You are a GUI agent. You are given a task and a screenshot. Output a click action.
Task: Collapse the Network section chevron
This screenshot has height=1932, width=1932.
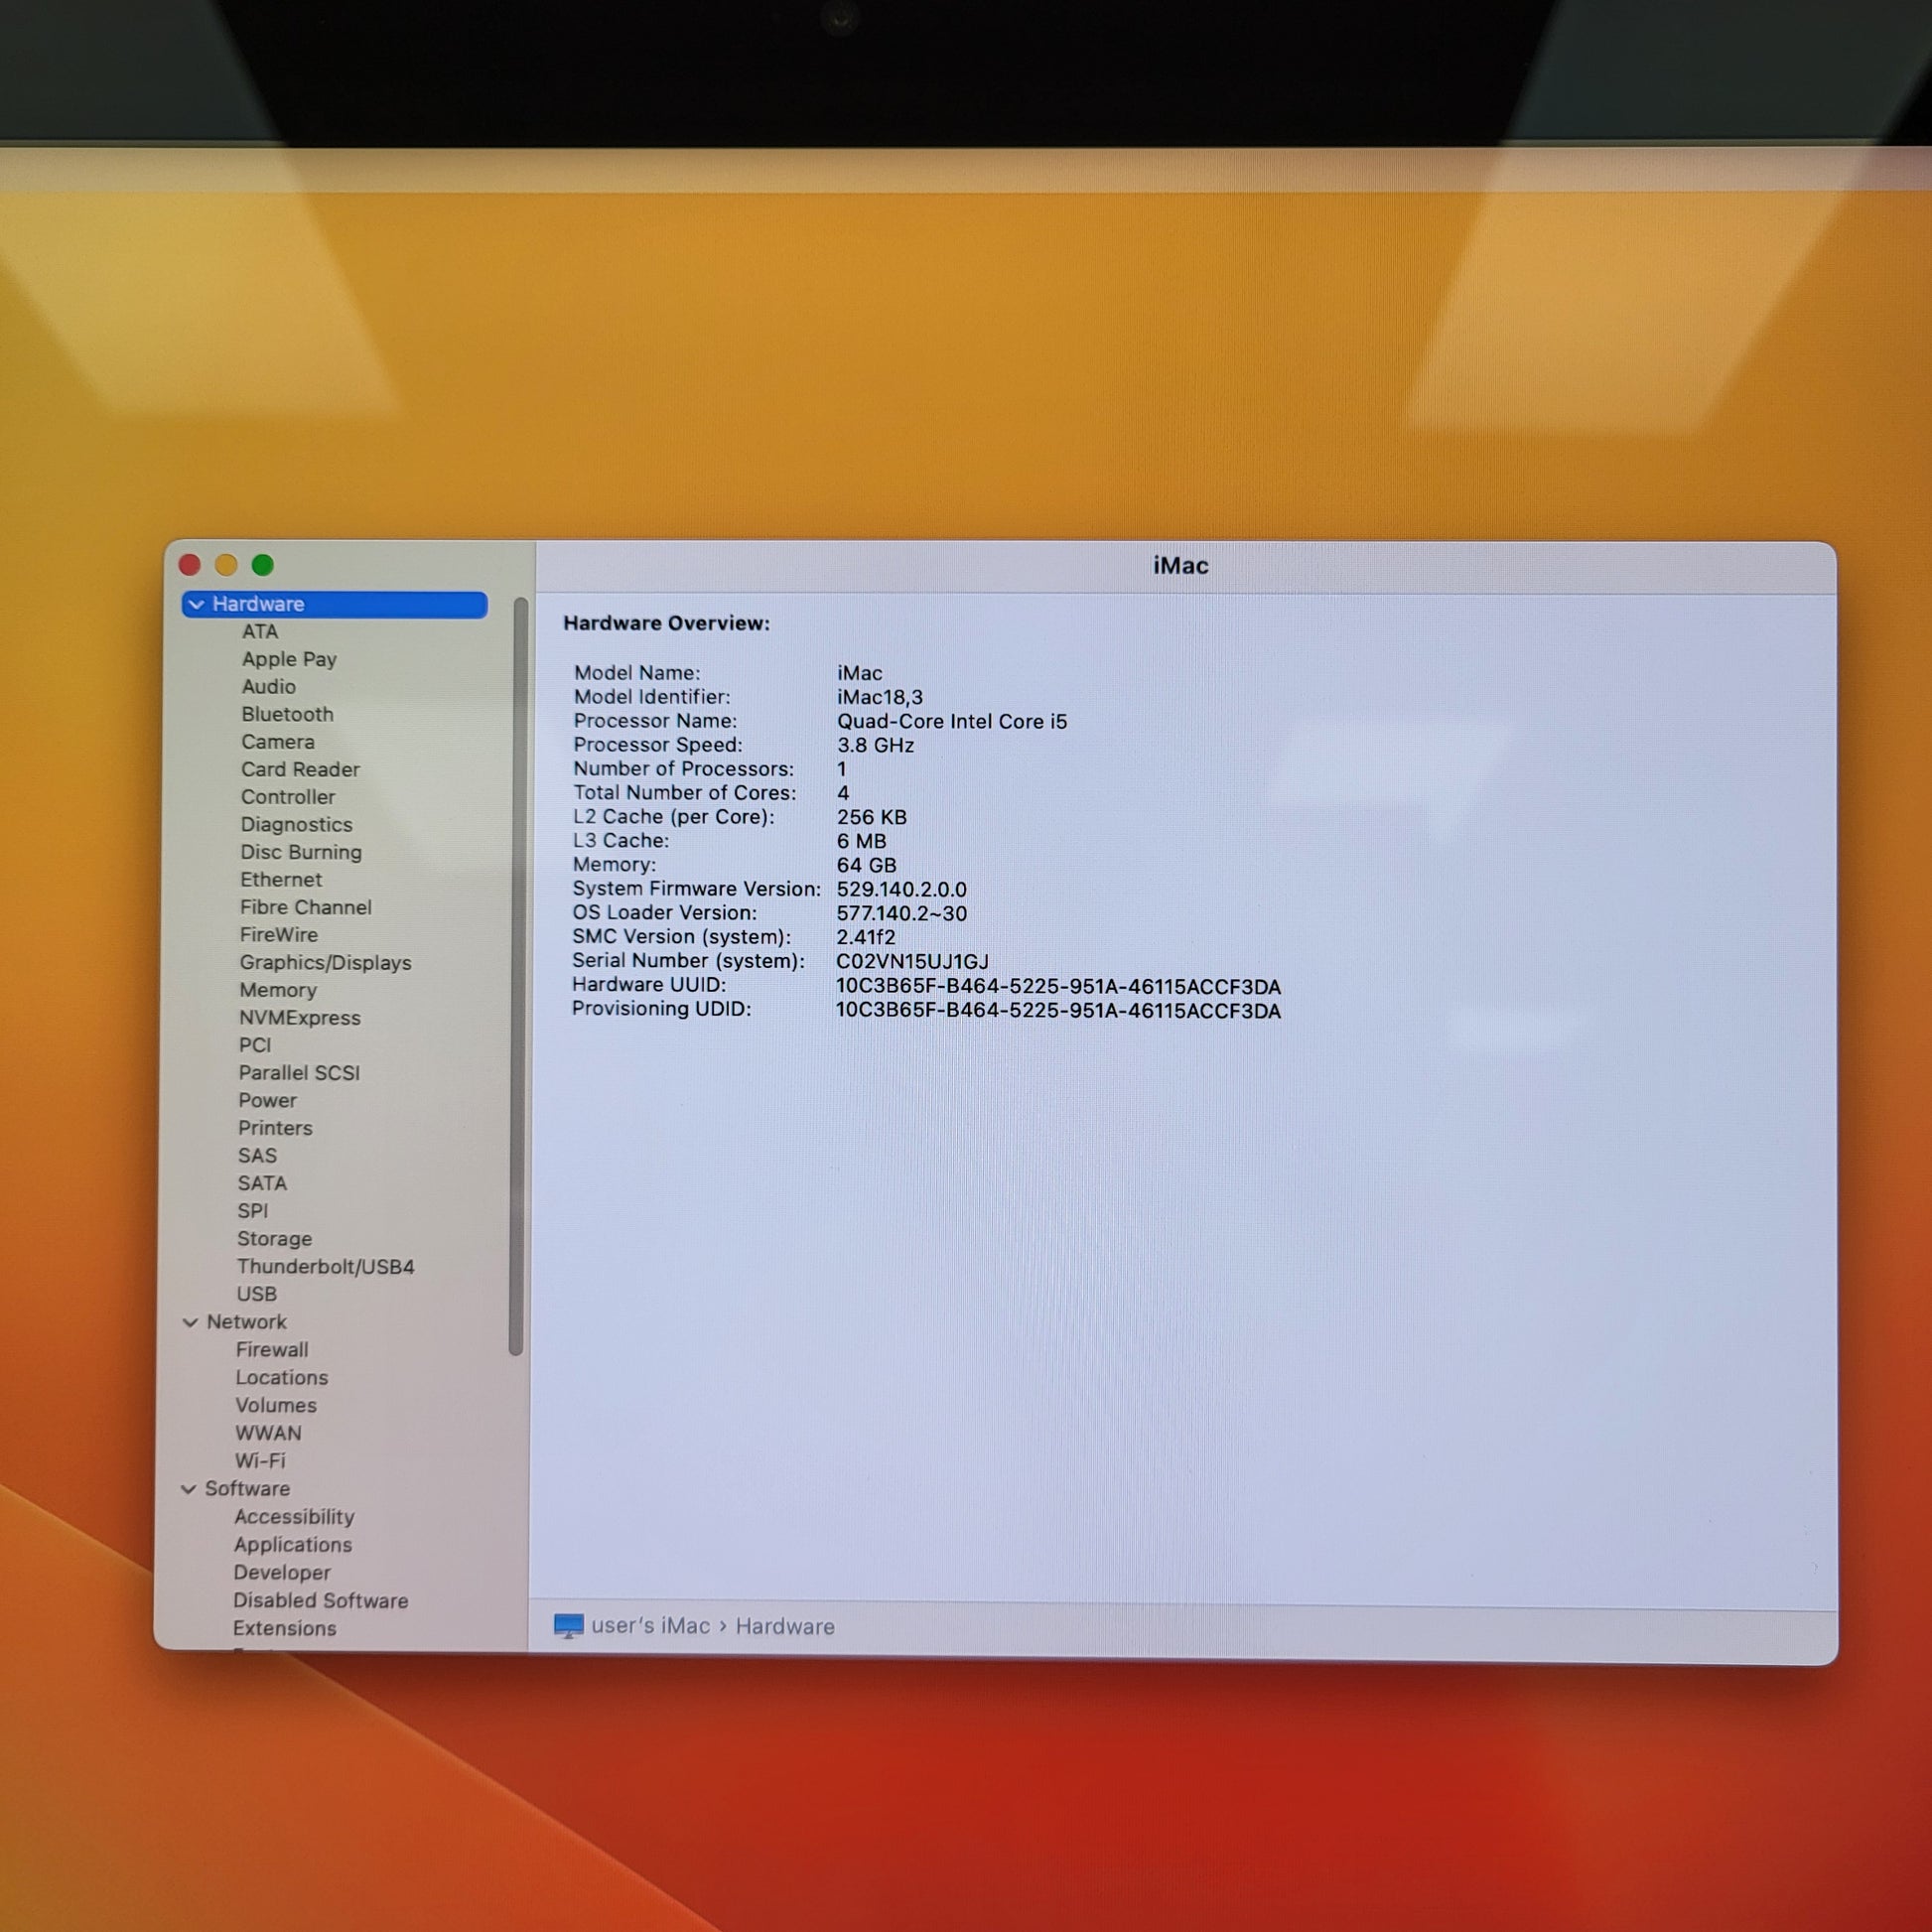[x=190, y=1322]
